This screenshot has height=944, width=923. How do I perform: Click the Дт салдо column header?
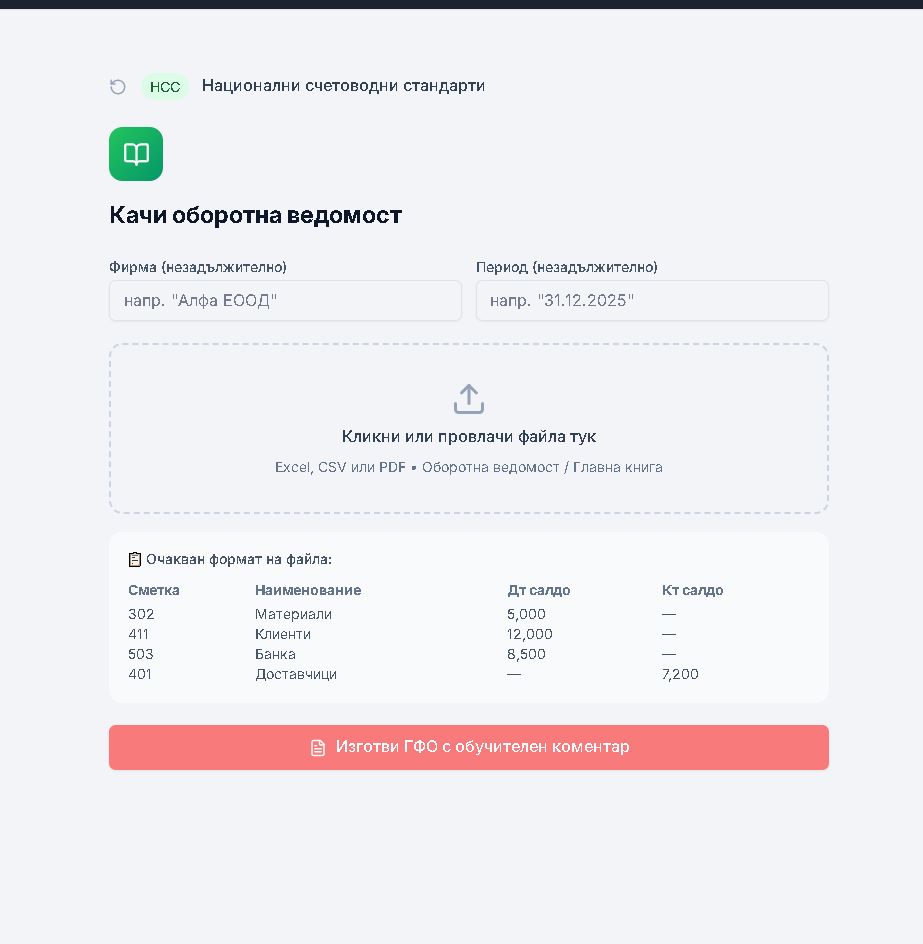tap(538, 590)
